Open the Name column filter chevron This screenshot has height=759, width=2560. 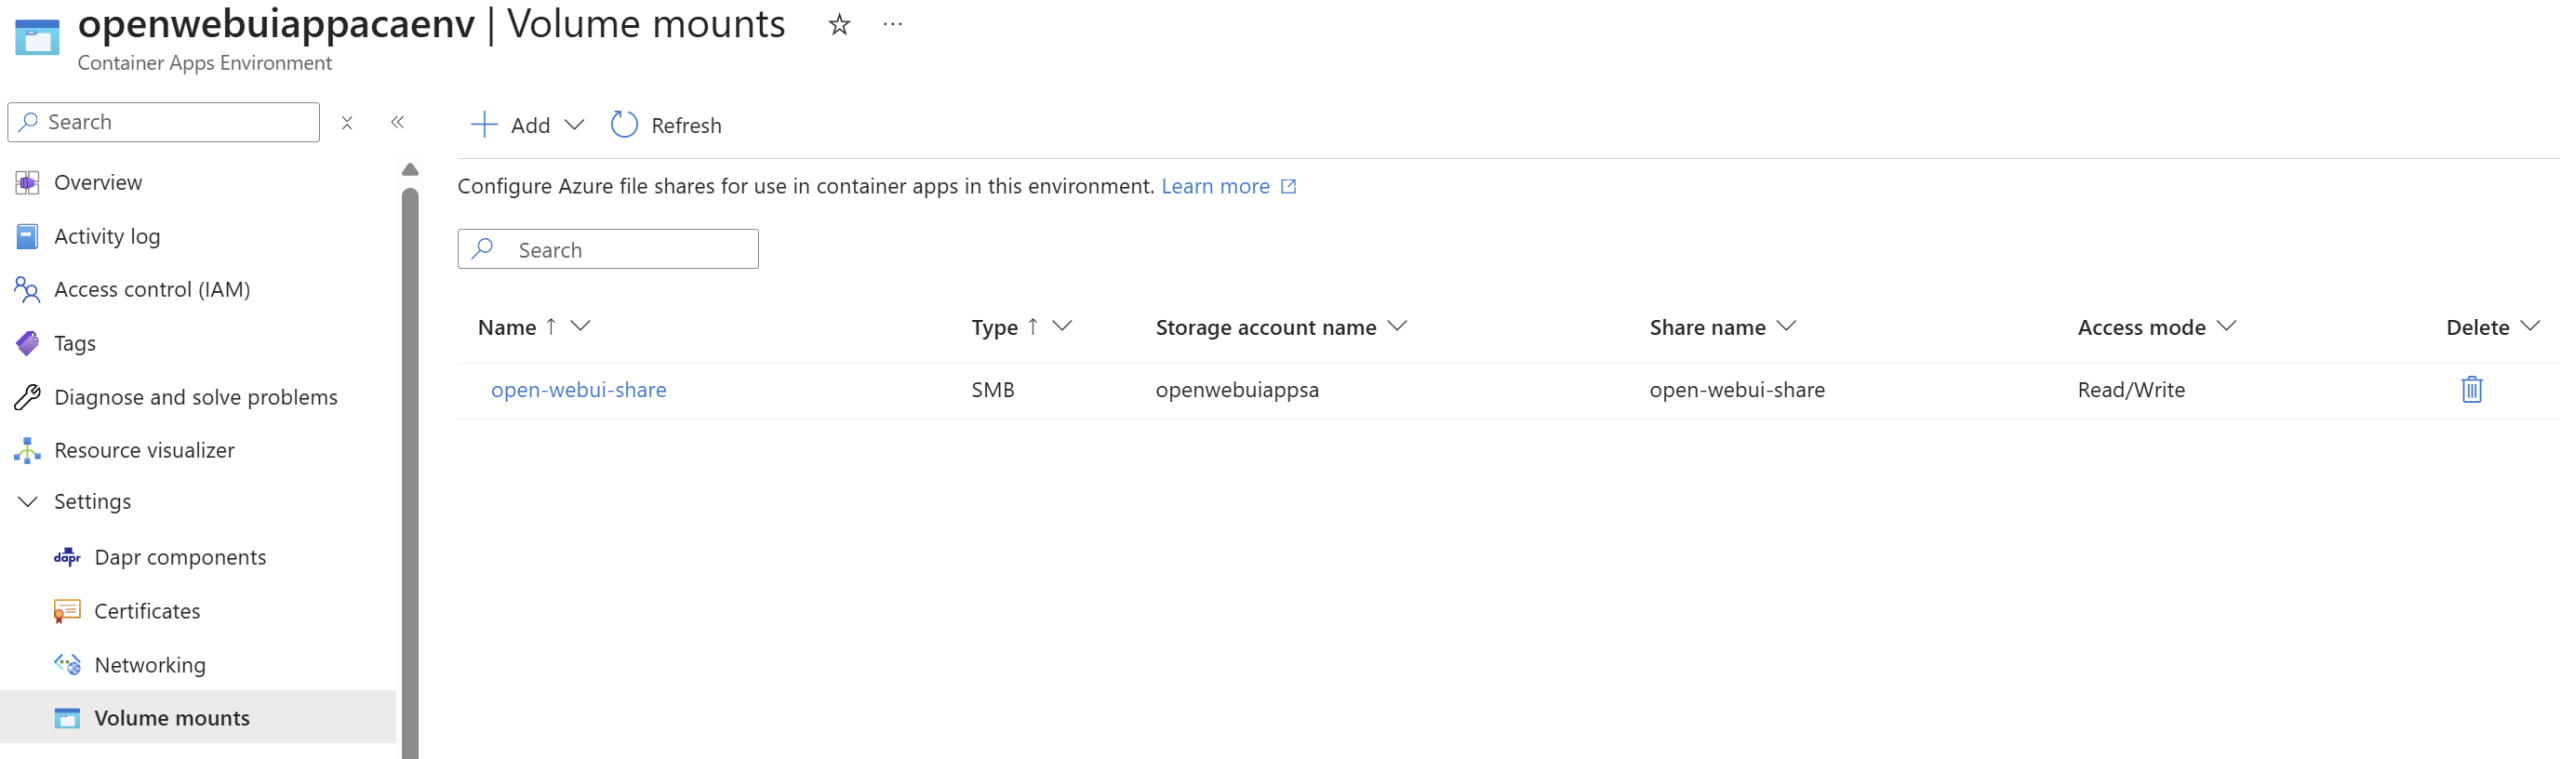click(580, 326)
